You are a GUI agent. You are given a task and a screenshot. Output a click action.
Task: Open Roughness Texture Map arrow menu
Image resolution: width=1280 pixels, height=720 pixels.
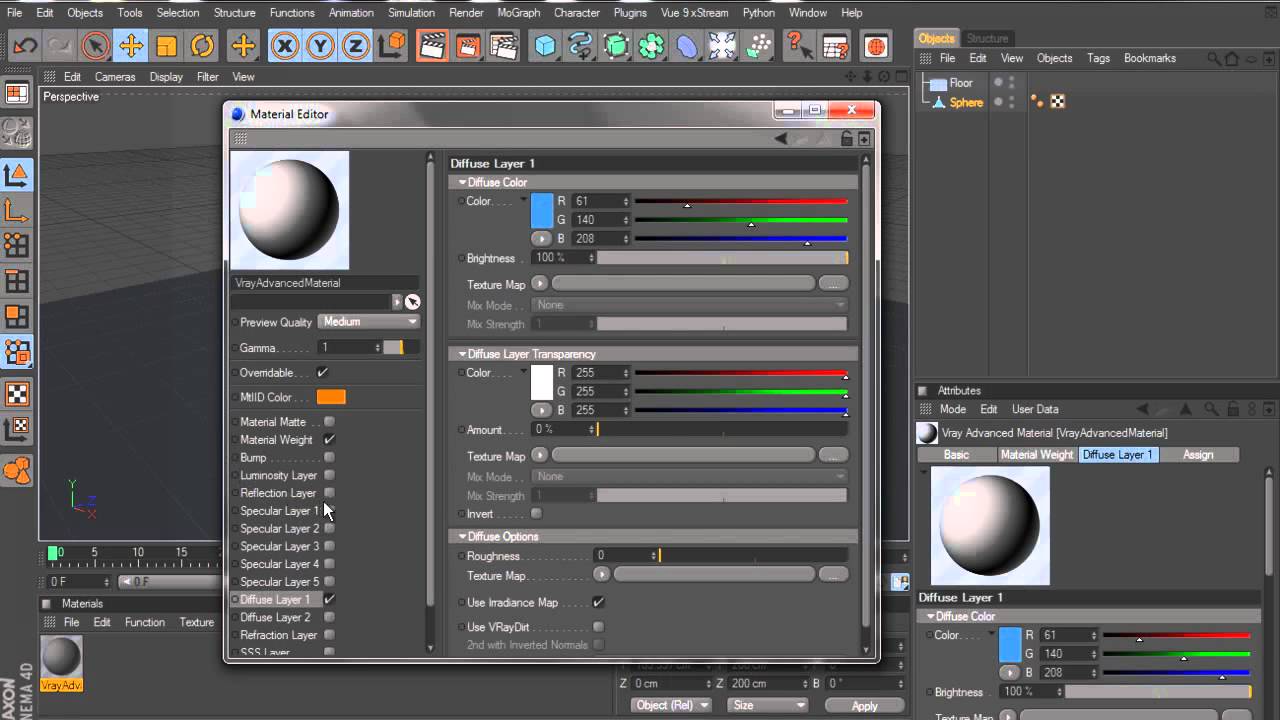click(x=601, y=575)
